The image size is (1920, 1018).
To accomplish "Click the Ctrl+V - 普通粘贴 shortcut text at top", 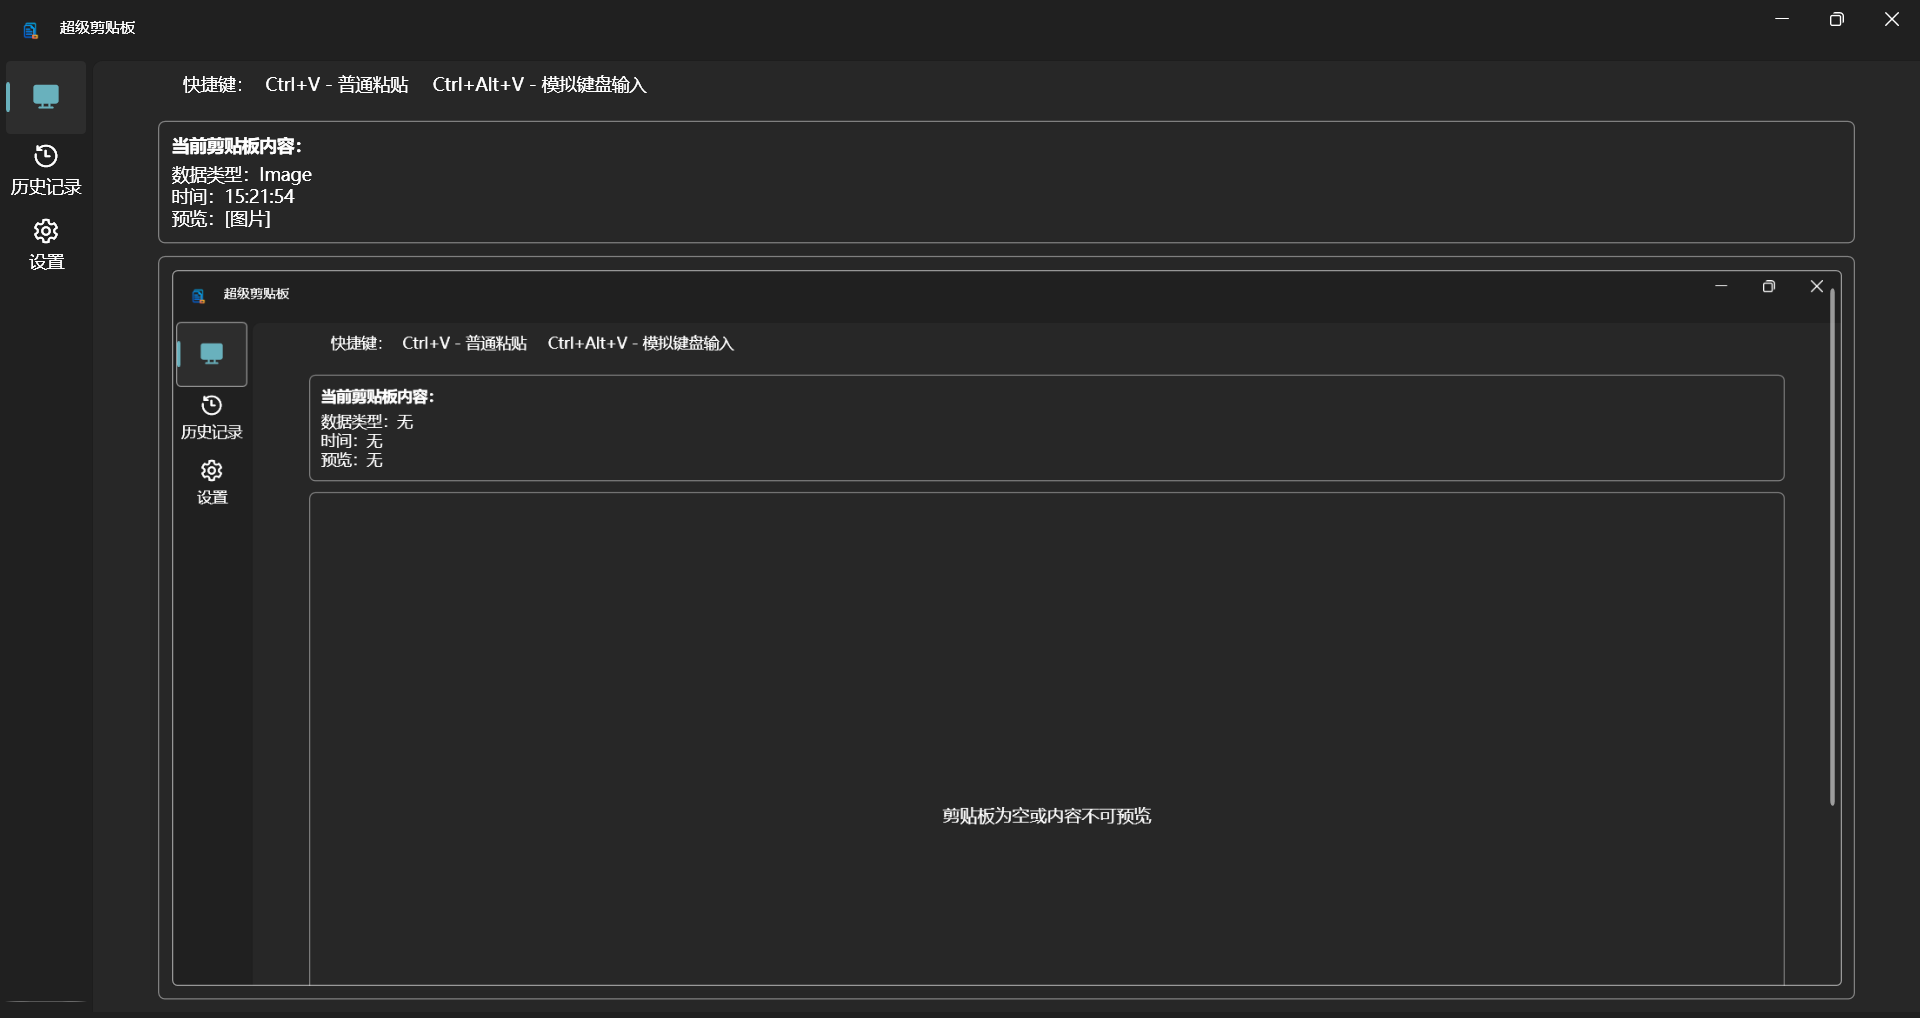I will pos(336,85).
